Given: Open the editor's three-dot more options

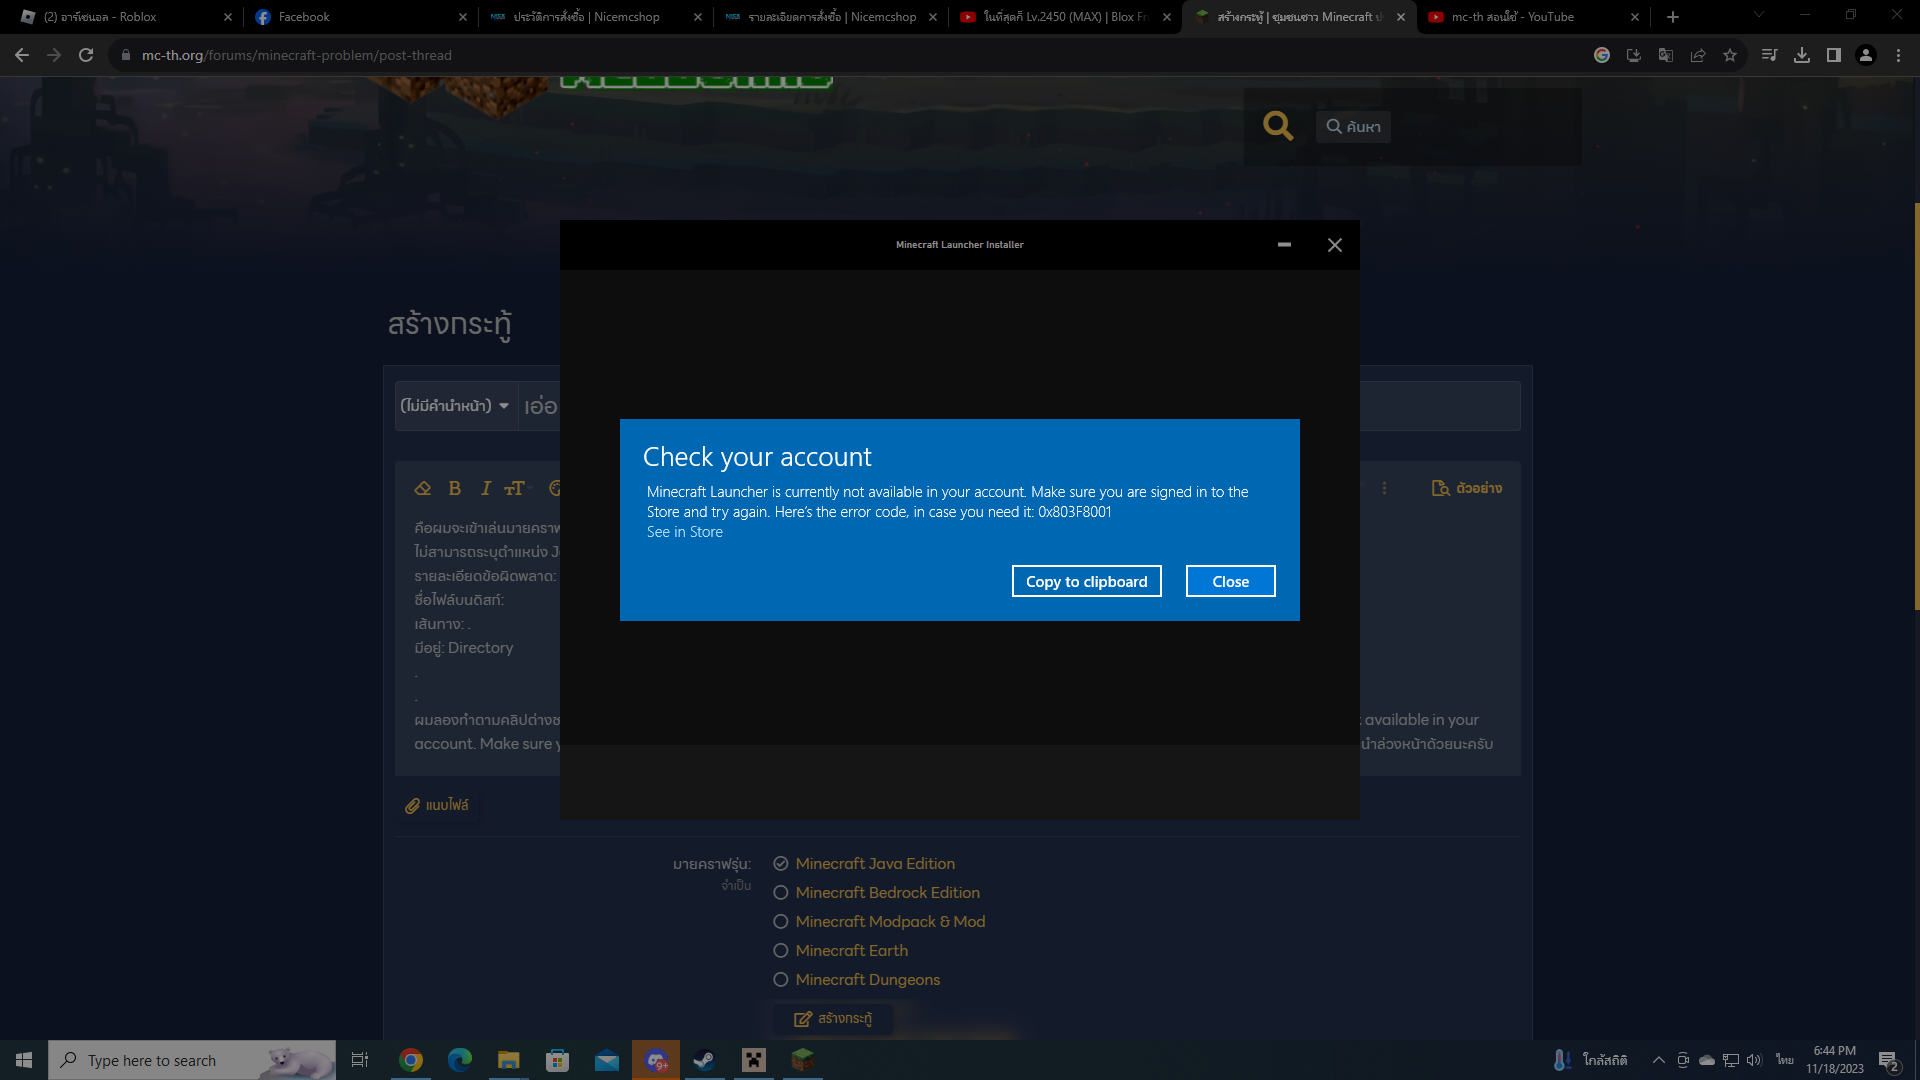Looking at the screenshot, I should pyautogui.click(x=1384, y=488).
